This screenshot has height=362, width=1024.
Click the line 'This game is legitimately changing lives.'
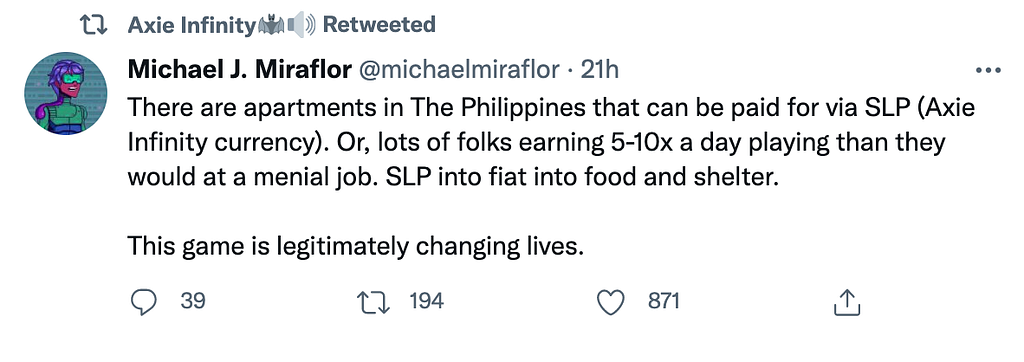tap(355, 247)
